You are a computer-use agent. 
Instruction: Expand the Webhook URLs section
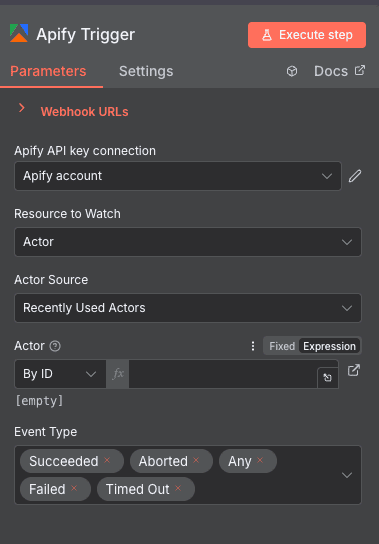coord(22,108)
